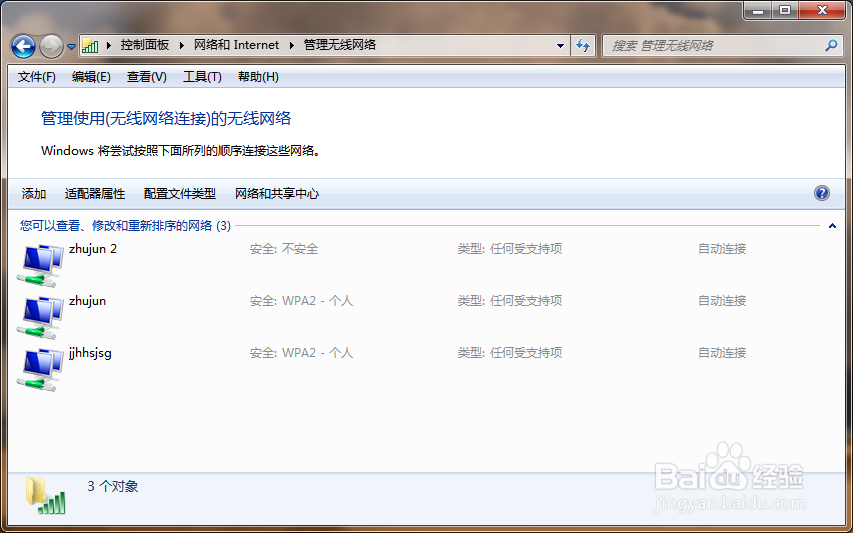Expand the arrow after 网络和 Internet in the breadcrumb
Viewport: 853px width, 533px height.
292,45
